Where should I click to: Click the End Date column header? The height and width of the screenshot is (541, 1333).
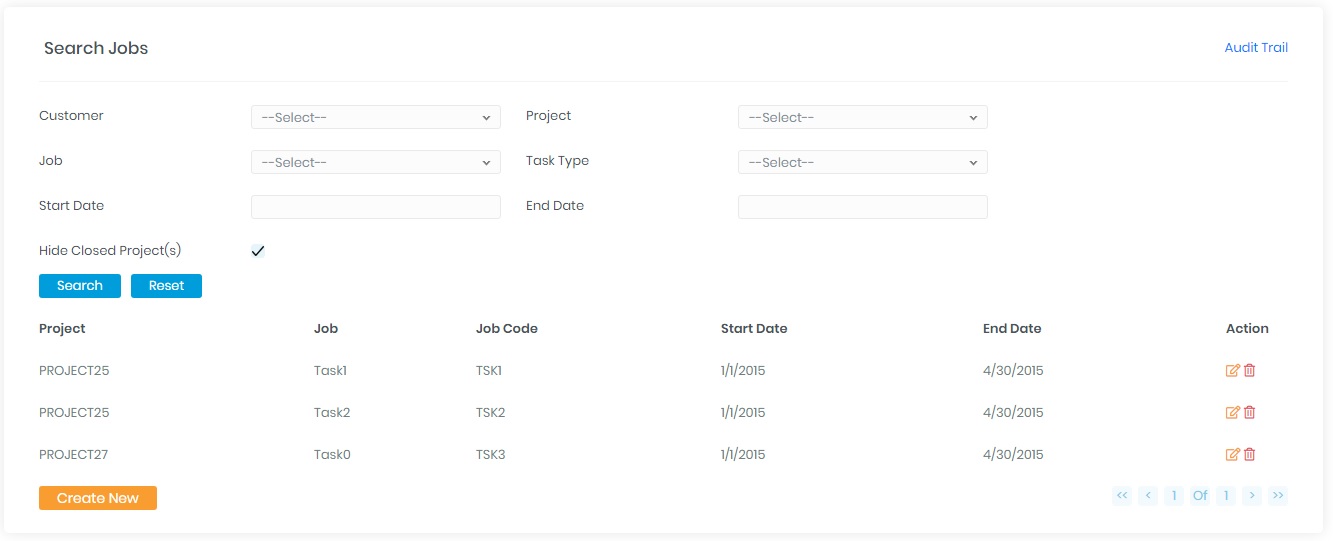[x=1012, y=329]
